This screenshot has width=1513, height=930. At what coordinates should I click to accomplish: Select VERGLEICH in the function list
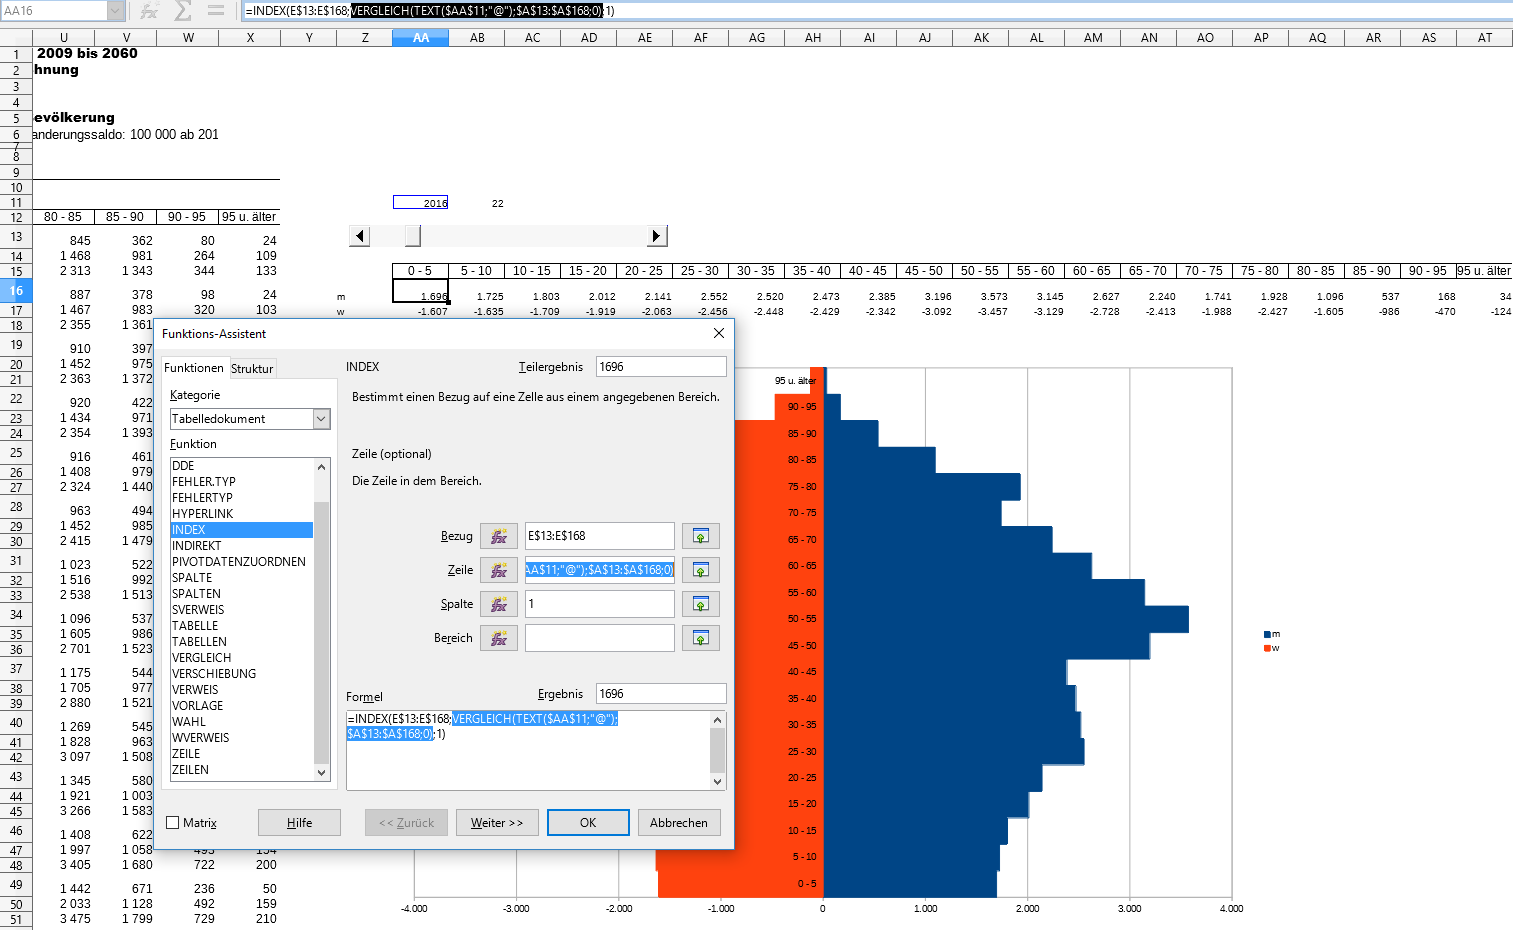pos(202,658)
